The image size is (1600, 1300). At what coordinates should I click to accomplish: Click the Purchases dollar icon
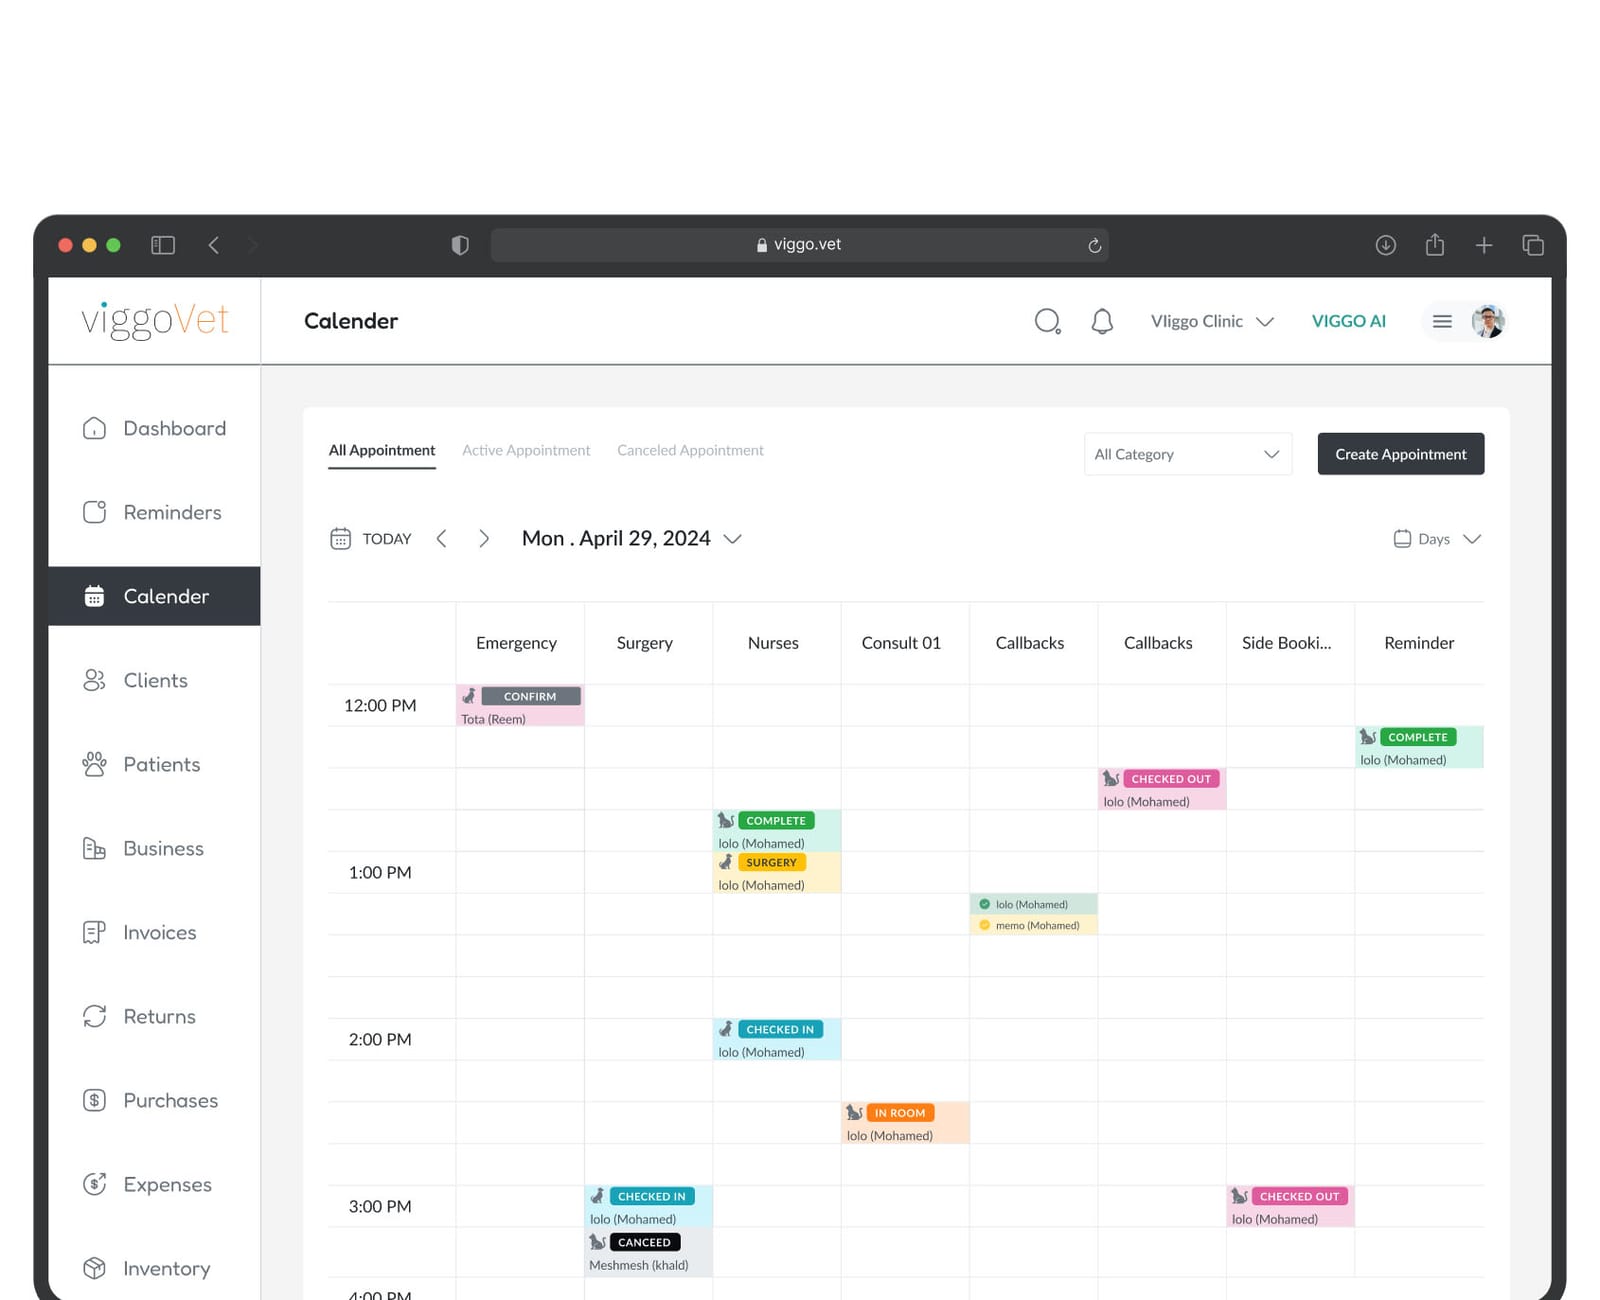click(94, 1100)
